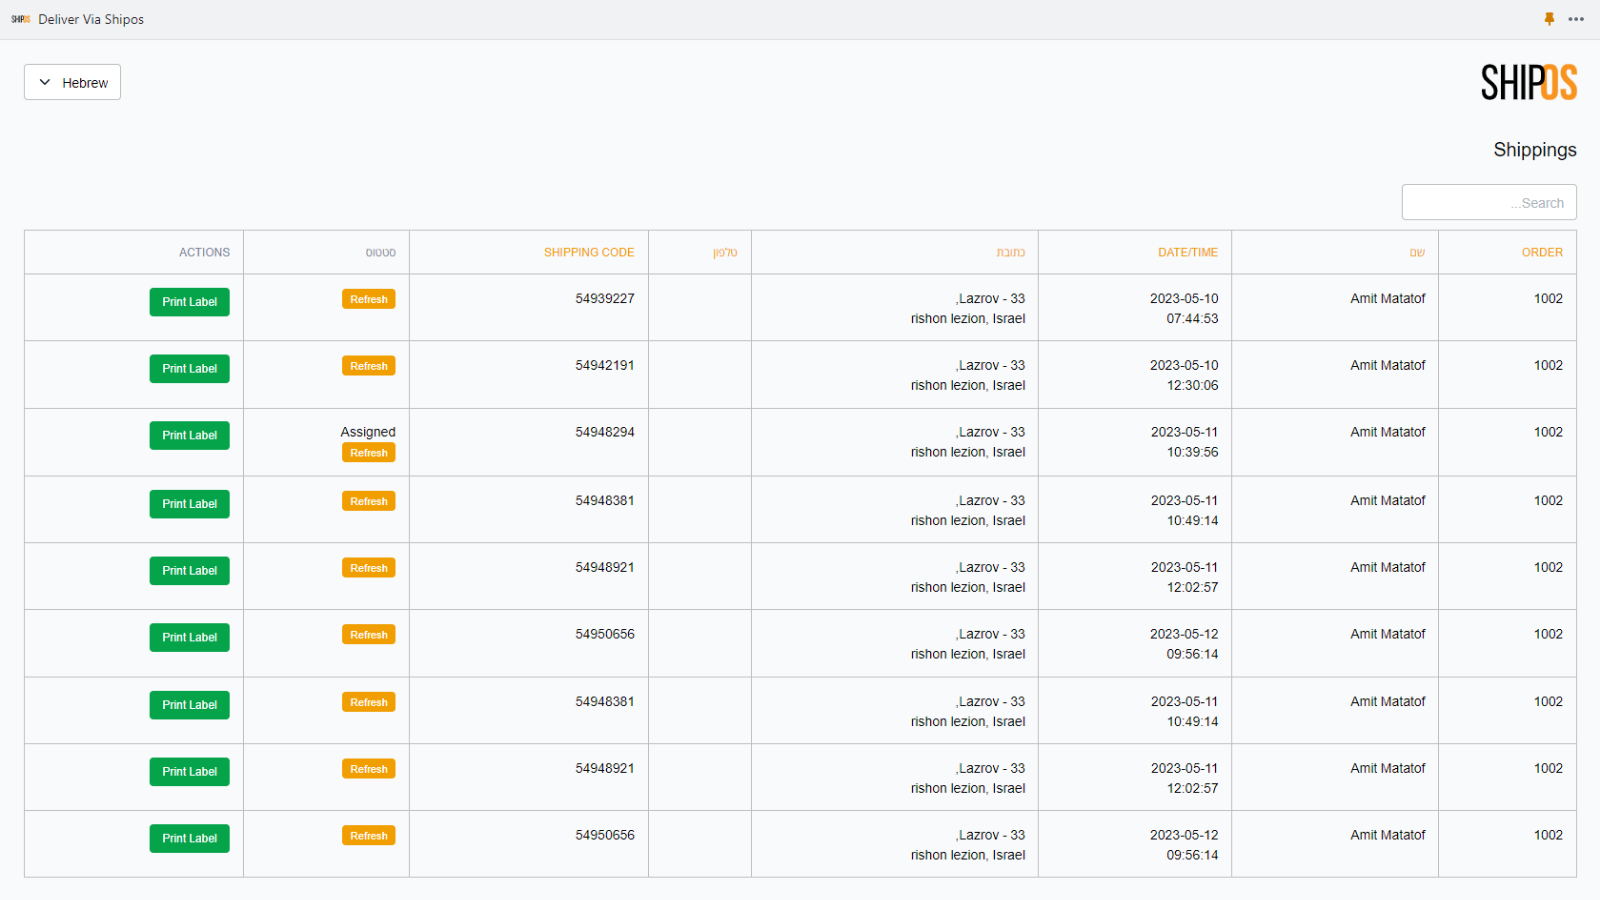This screenshot has height=900, width=1600.
Task: Refresh status of shipment 54942191
Action: pos(369,366)
